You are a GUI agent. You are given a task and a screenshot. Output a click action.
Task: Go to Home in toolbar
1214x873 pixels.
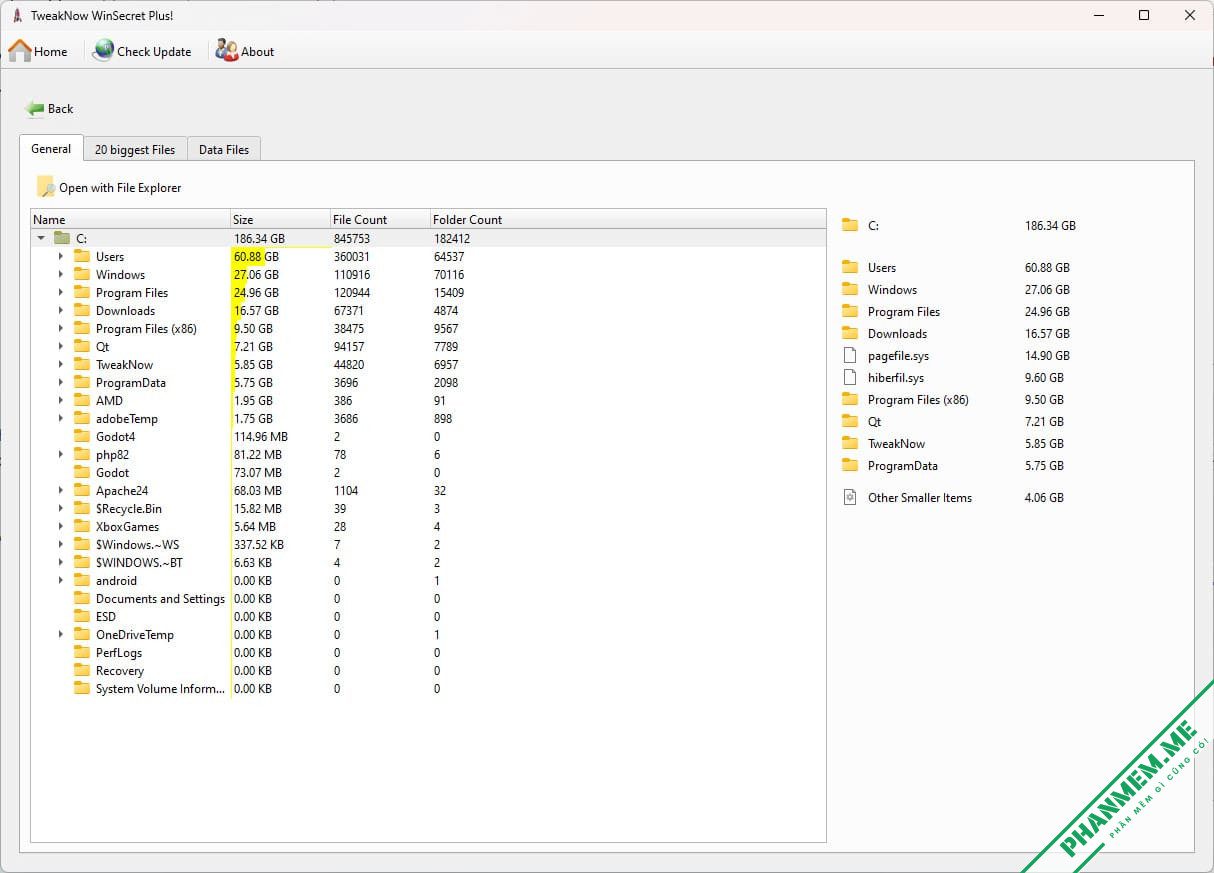pos(39,51)
